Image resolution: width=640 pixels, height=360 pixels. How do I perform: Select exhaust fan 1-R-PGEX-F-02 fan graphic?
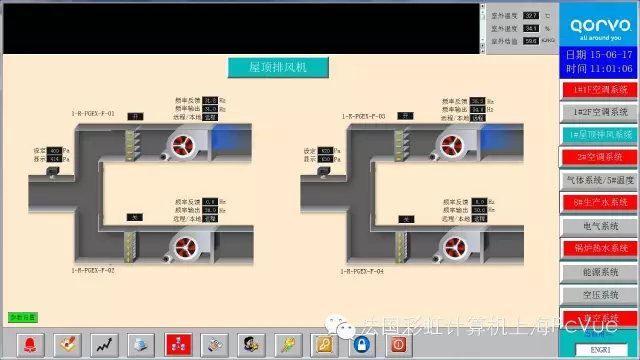[x=185, y=247]
